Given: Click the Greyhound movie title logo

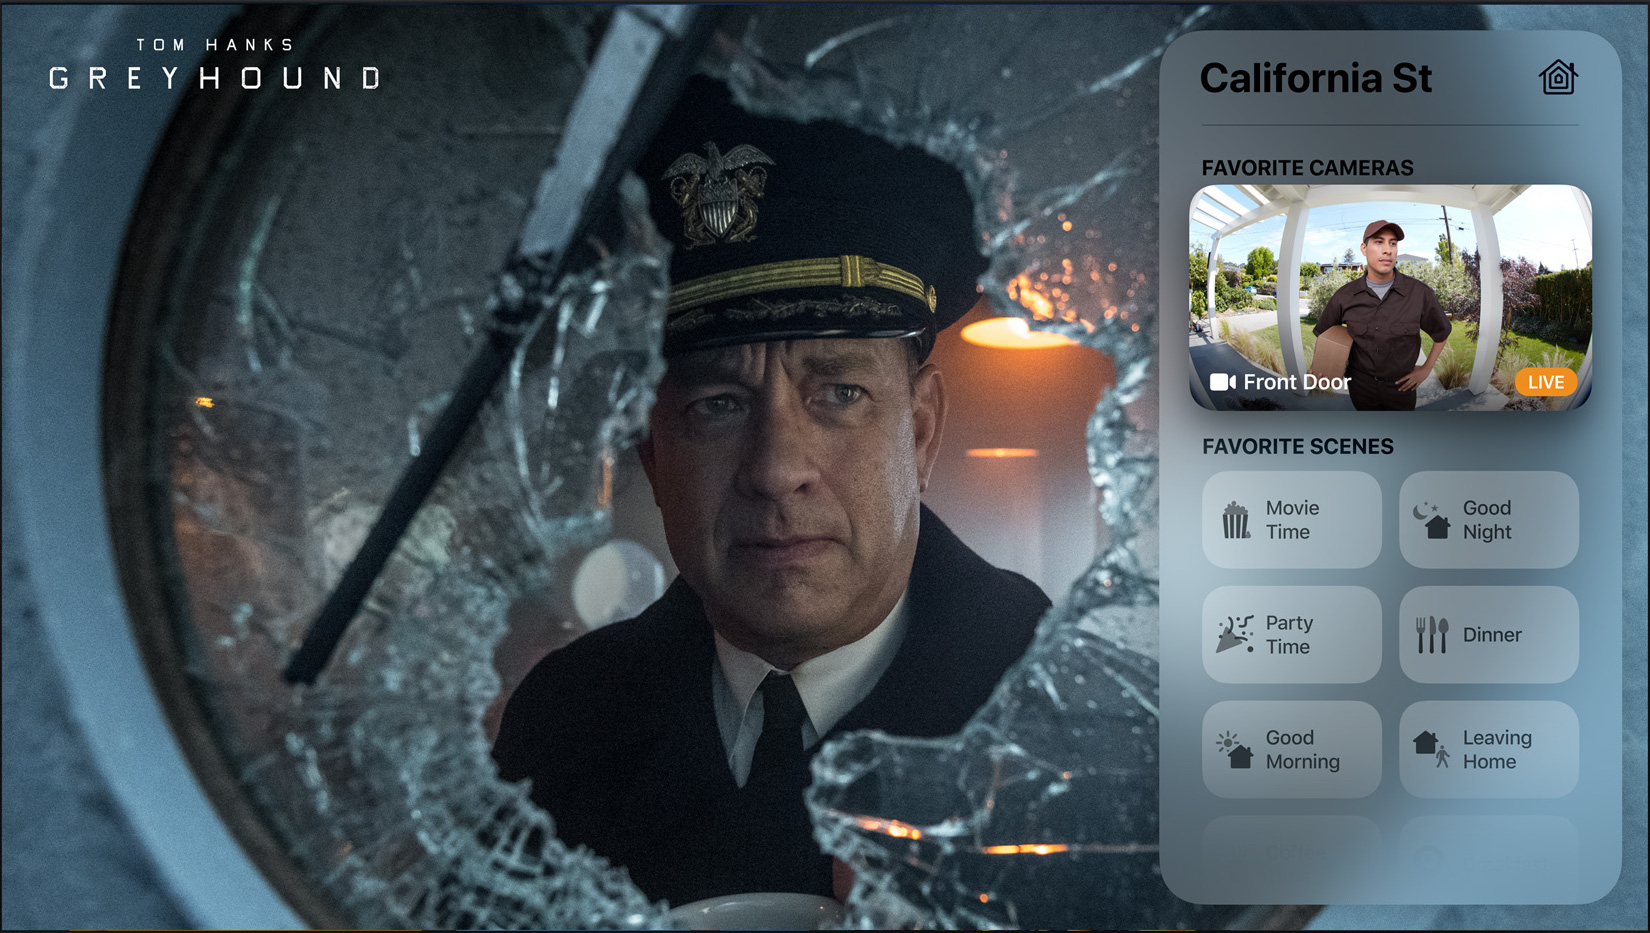Looking at the screenshot, I should pos(215,66).
